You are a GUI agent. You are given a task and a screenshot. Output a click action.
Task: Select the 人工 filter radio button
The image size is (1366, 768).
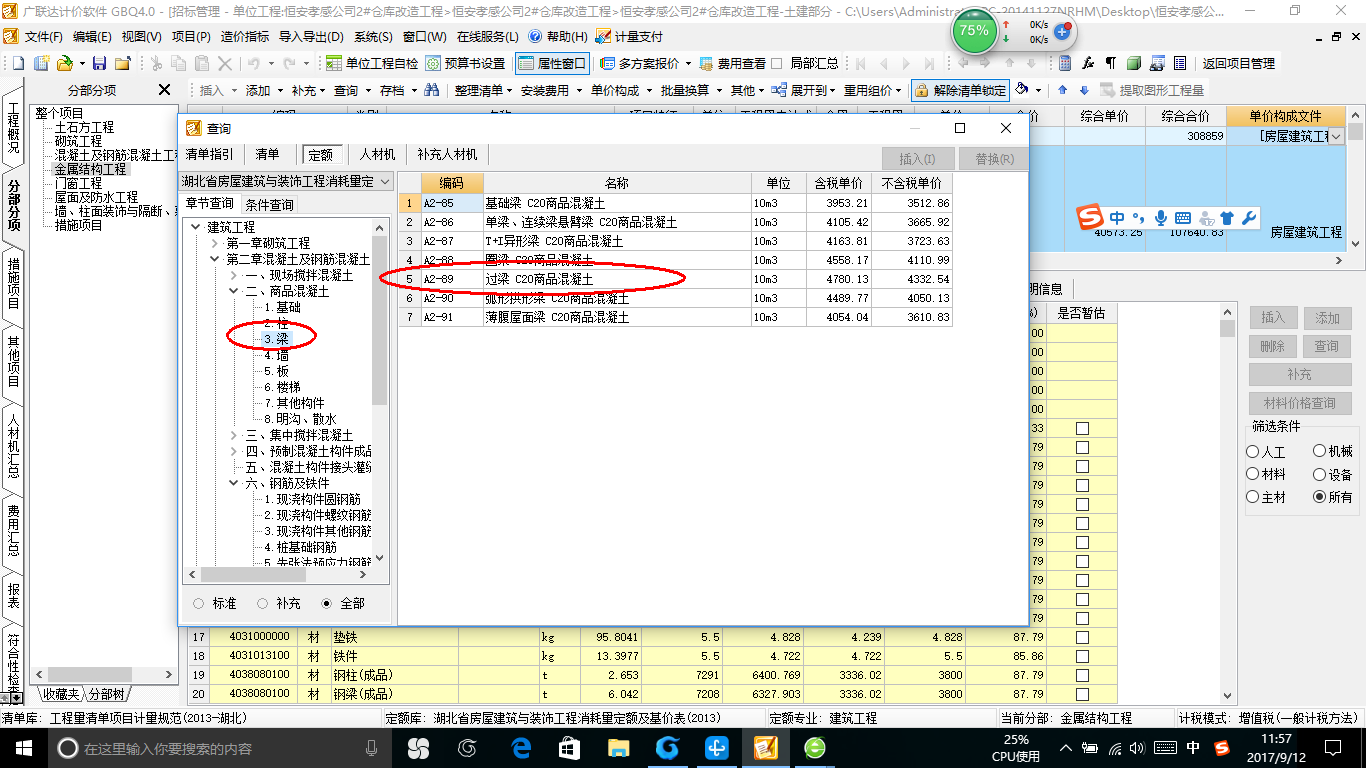click(1253, 452)
